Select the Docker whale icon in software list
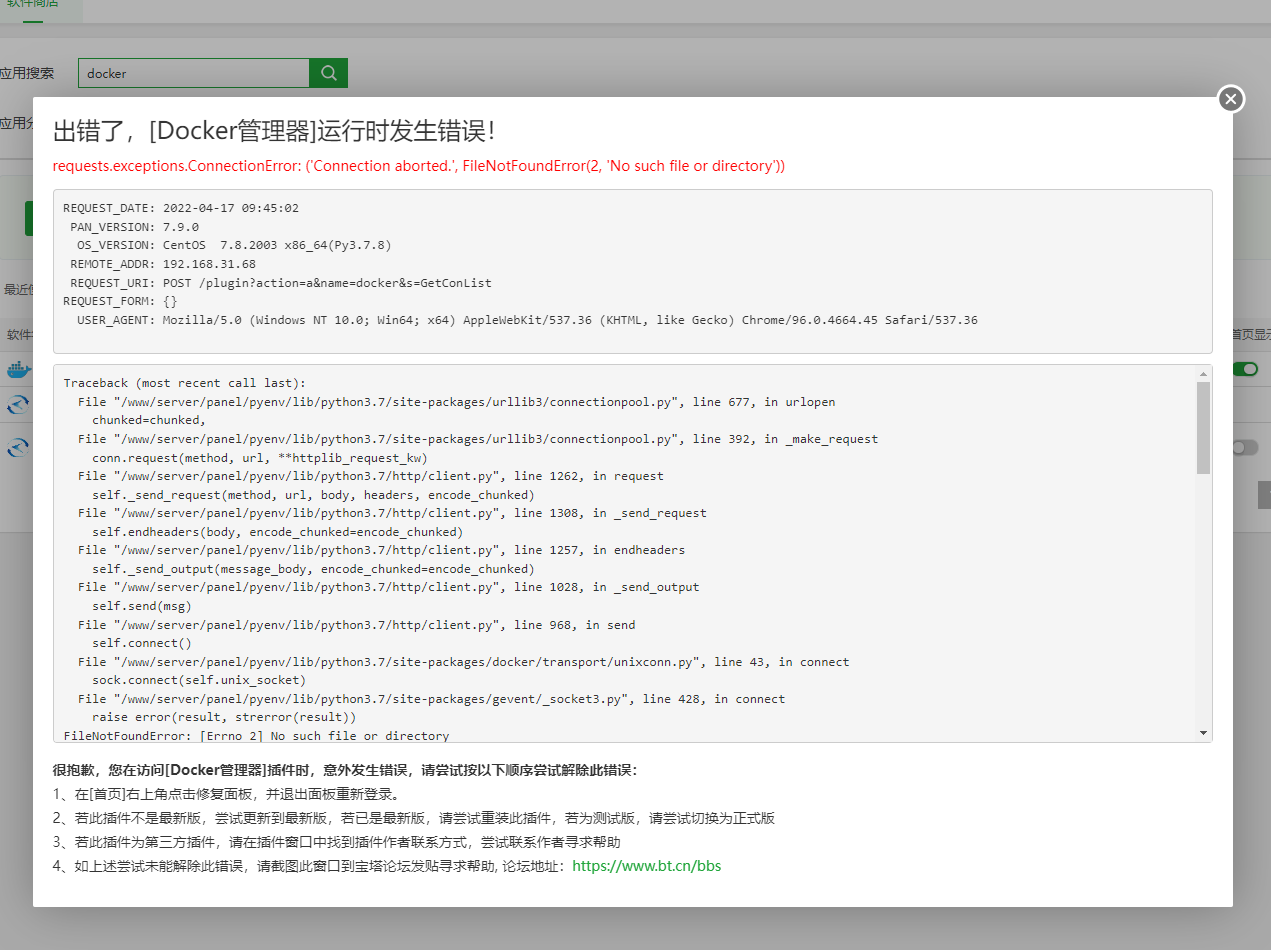 point(19,370)
